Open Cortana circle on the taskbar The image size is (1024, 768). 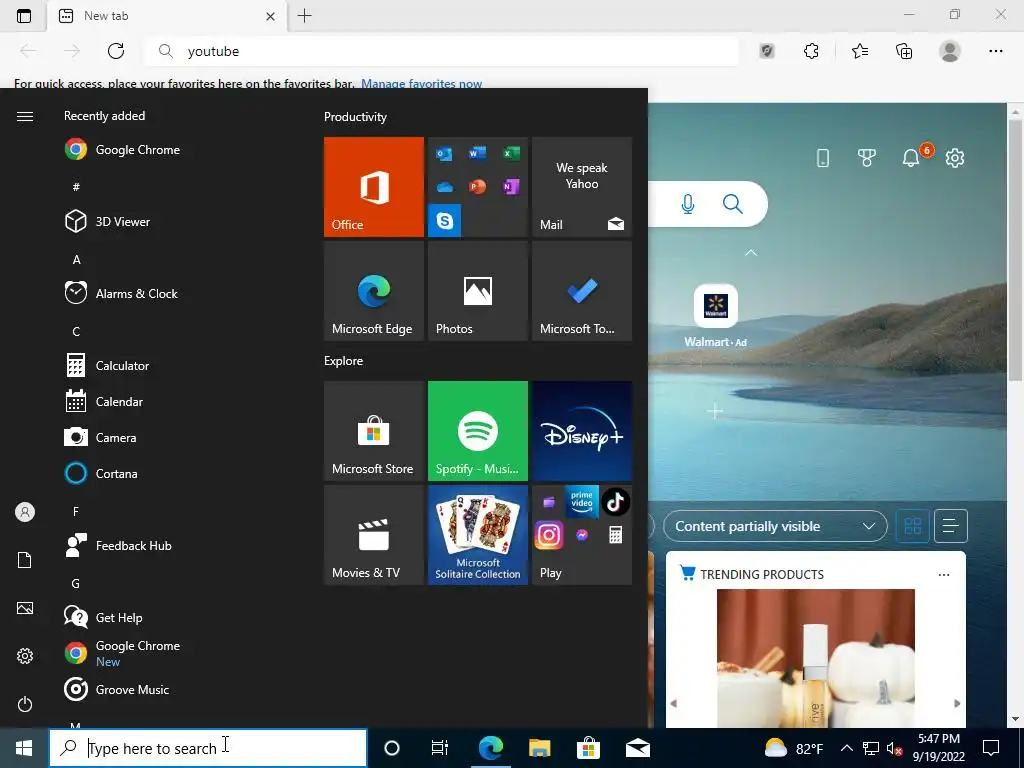pos(392,748)
